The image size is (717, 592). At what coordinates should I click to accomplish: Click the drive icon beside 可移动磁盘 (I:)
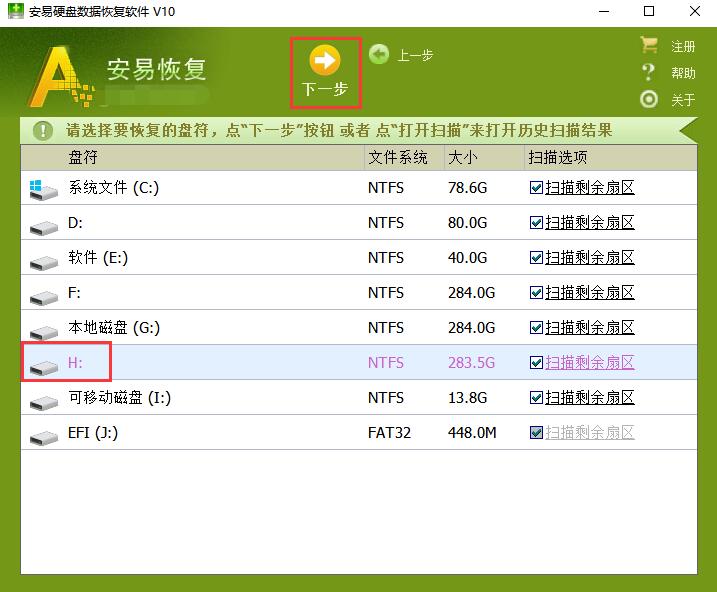point(44,402)
